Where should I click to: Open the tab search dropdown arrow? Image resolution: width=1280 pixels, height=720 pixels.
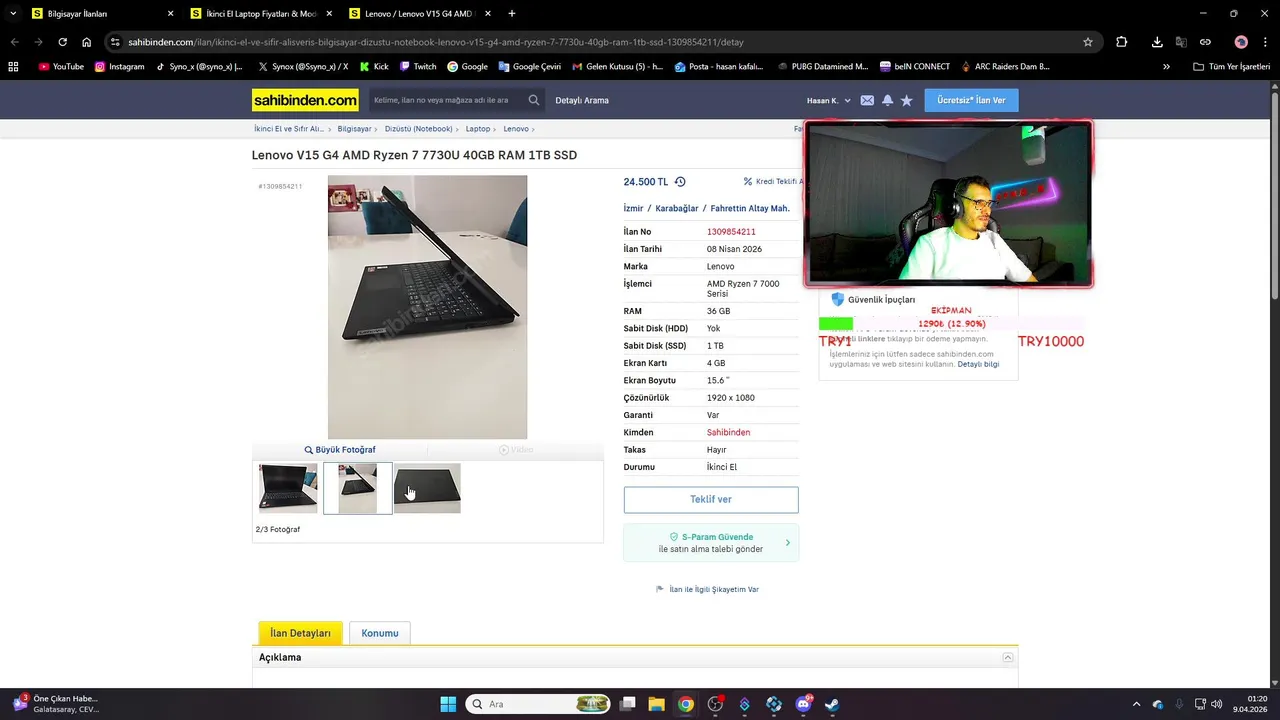pos(13,14)
